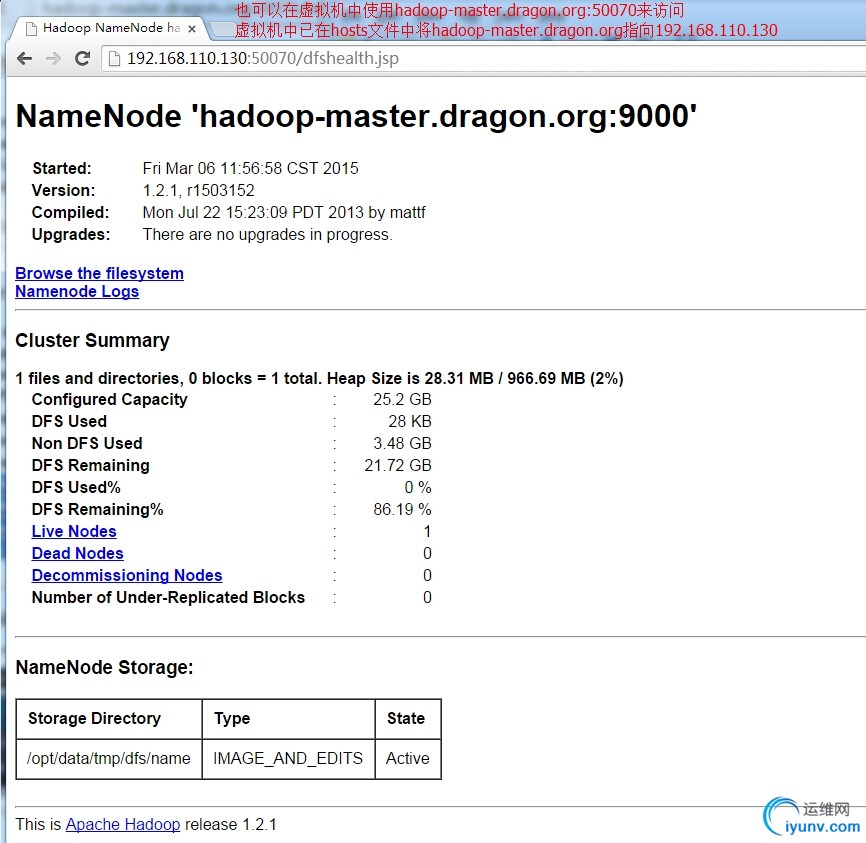This screenshot has width=866, height=843.
Task: Click the NameNode Storage heading
Action: tap(104, 667)
